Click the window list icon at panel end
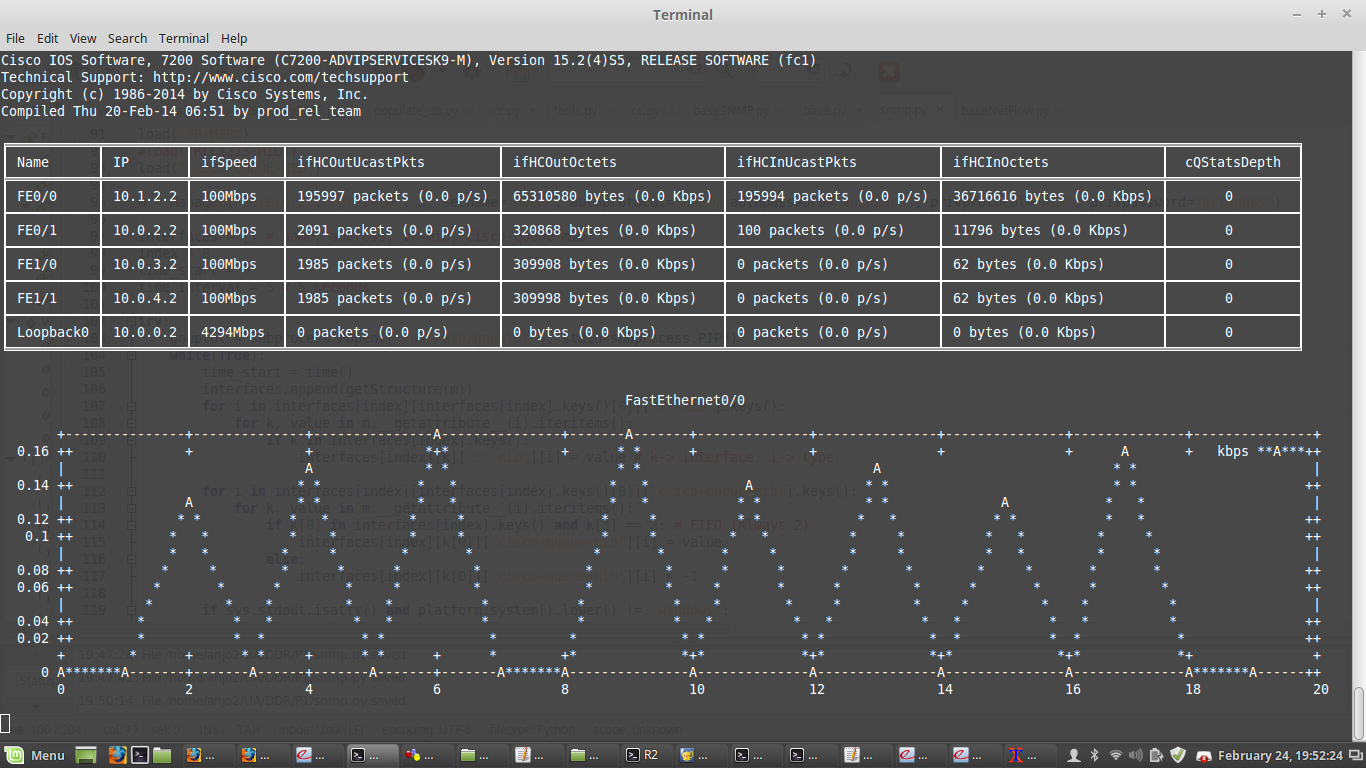Screen dimensions: 1366x768 1356,755
